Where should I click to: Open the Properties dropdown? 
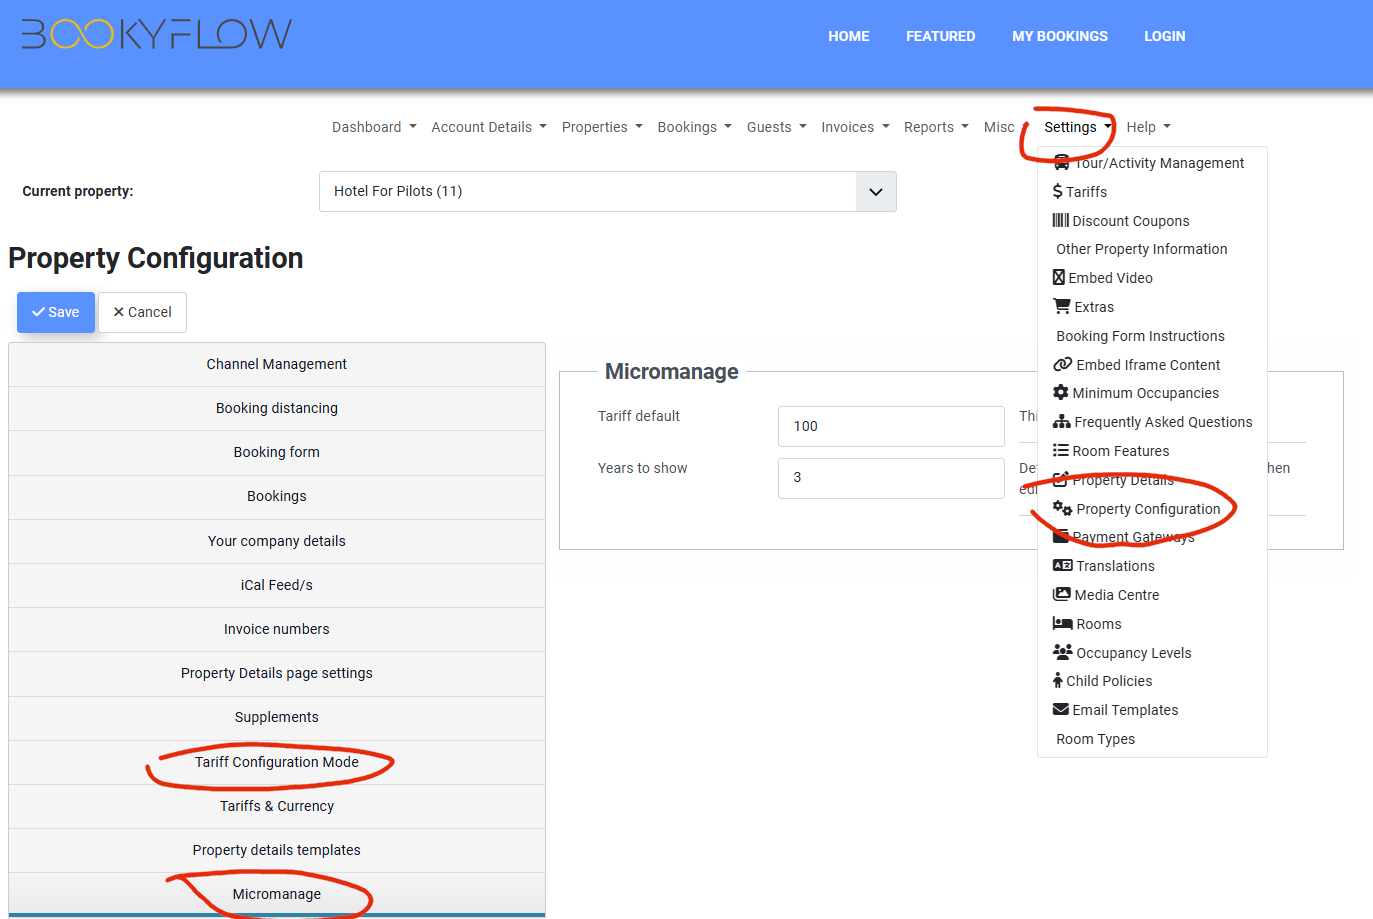[x=602, y=127]
